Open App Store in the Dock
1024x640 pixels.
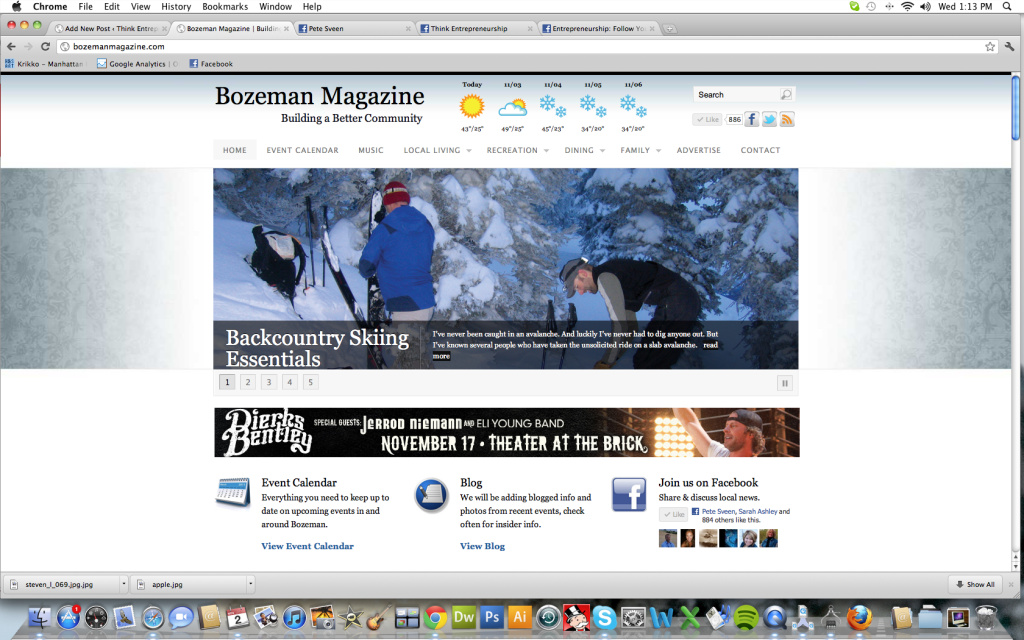(x=68, y=616)
